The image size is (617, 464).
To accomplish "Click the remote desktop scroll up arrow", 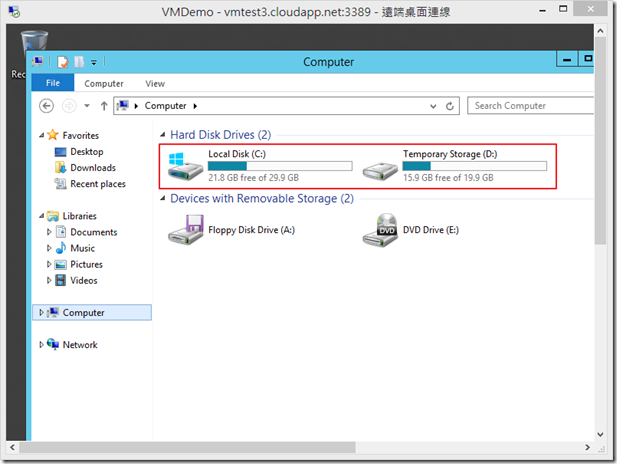I will pos(600,30).
